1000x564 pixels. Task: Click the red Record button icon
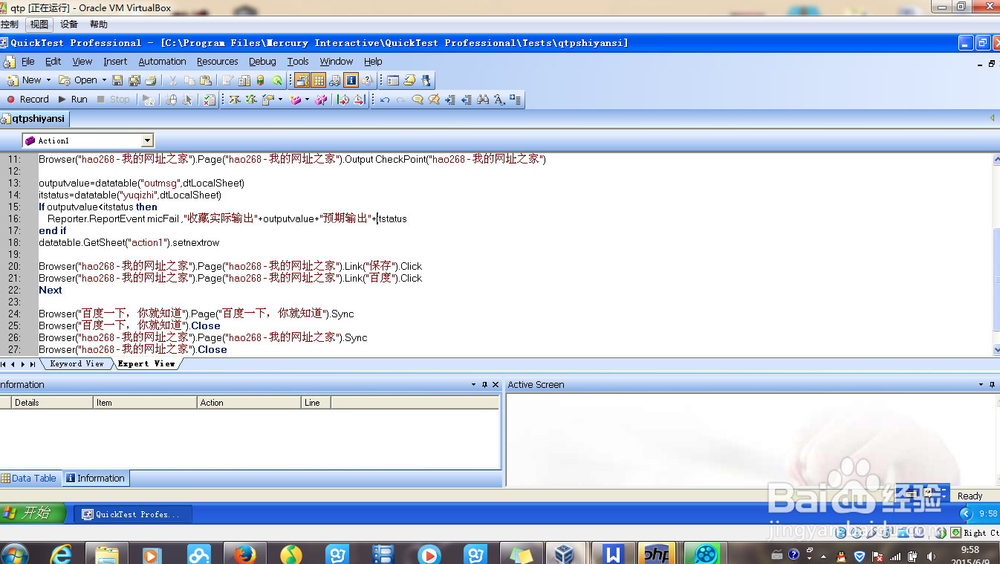pos(11,100)
